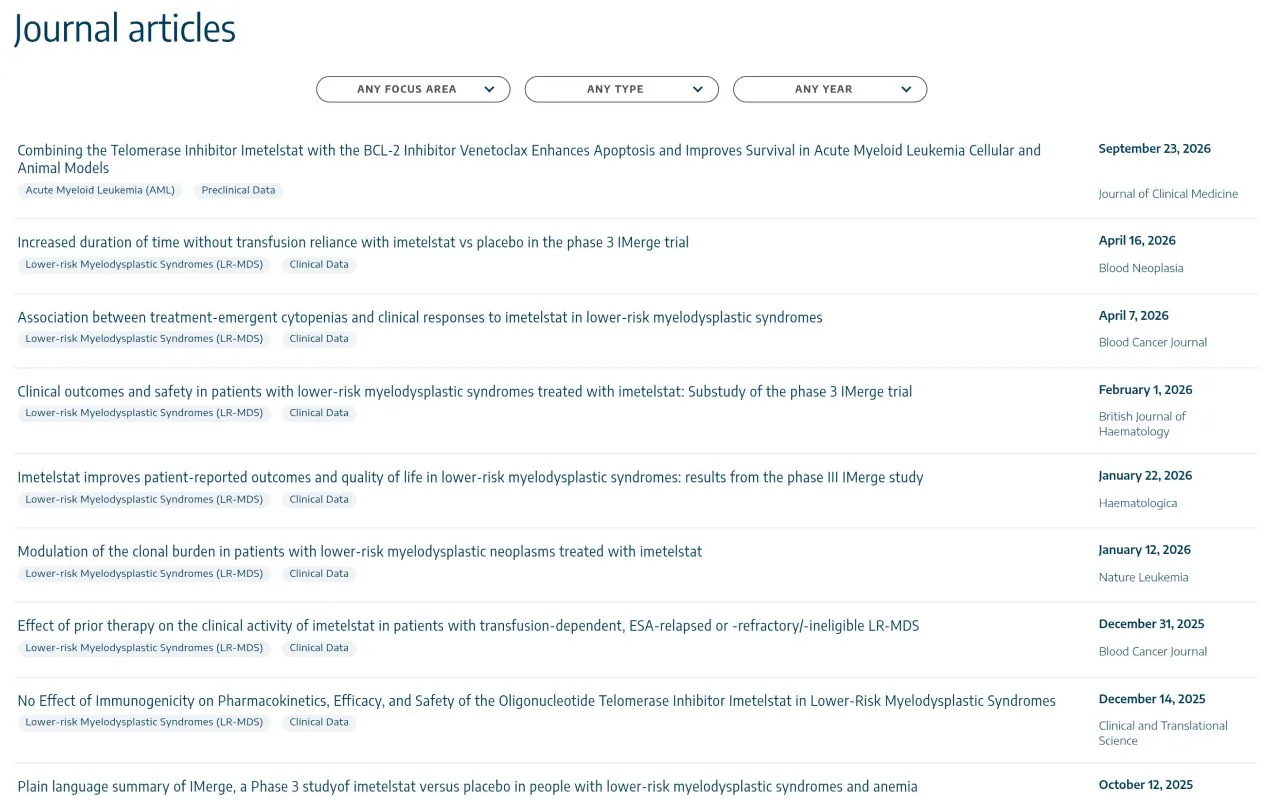Click the date January 12, 2026
This screenshot has width=1272, height=800.
coord(1145,550)
